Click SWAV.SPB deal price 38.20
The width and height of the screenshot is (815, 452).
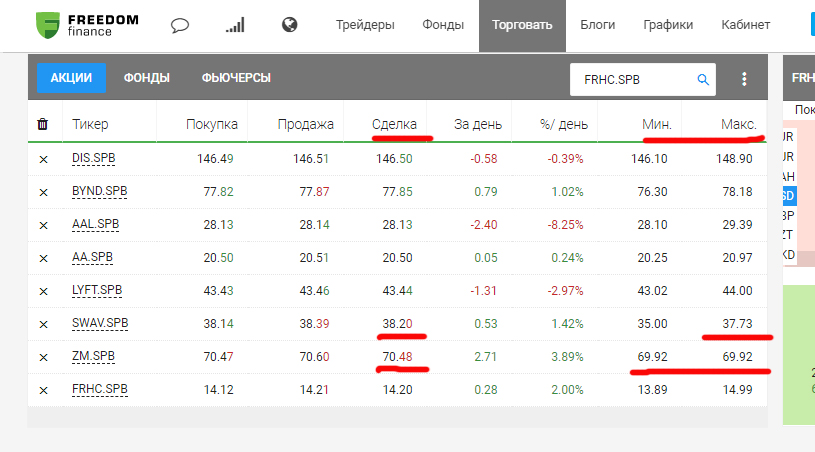pyautogui.click(x=397, y=324)
